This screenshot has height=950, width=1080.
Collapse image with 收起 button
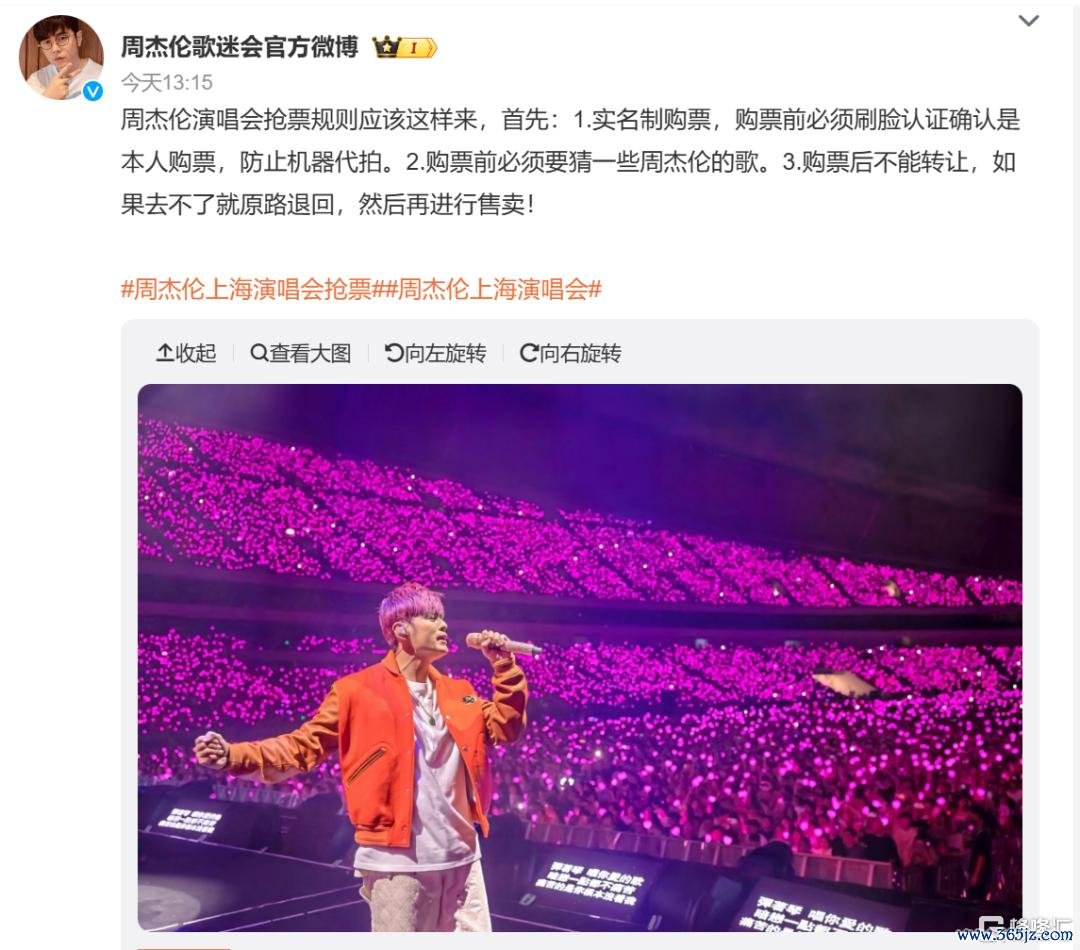click(x=186, y=353)
